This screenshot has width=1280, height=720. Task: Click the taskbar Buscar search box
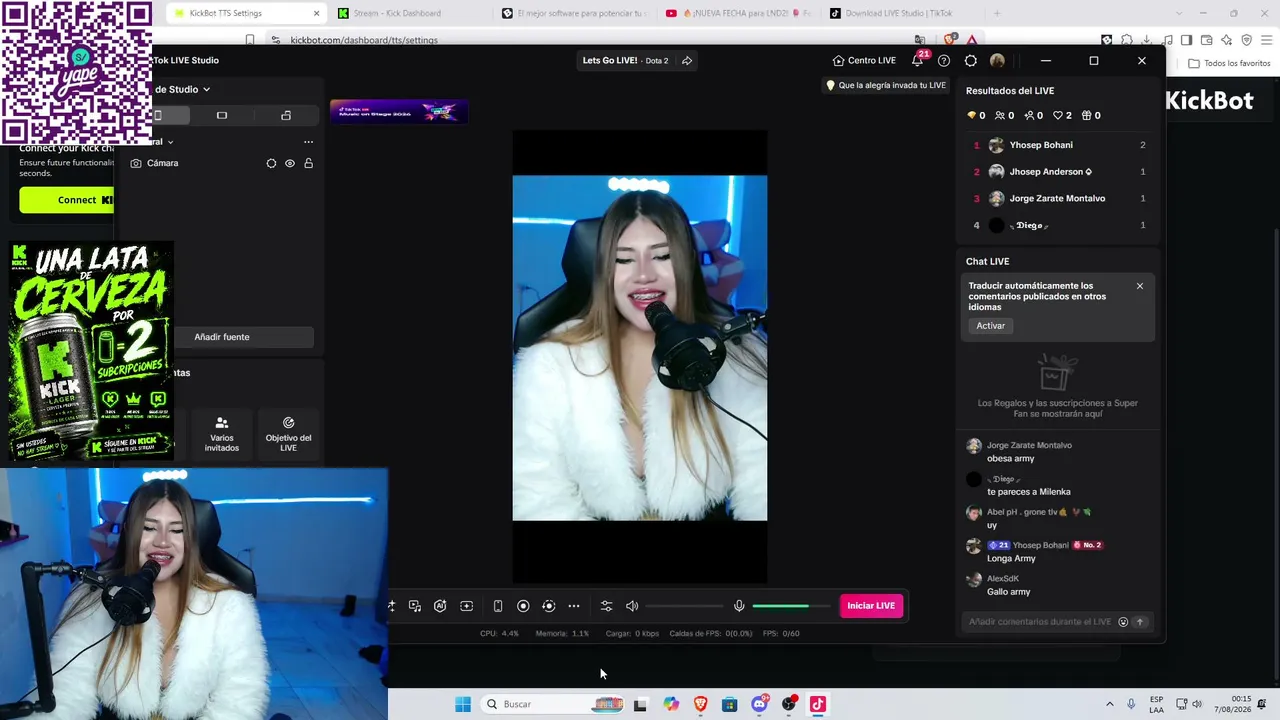pyautogui.click(x=554, y=704)
